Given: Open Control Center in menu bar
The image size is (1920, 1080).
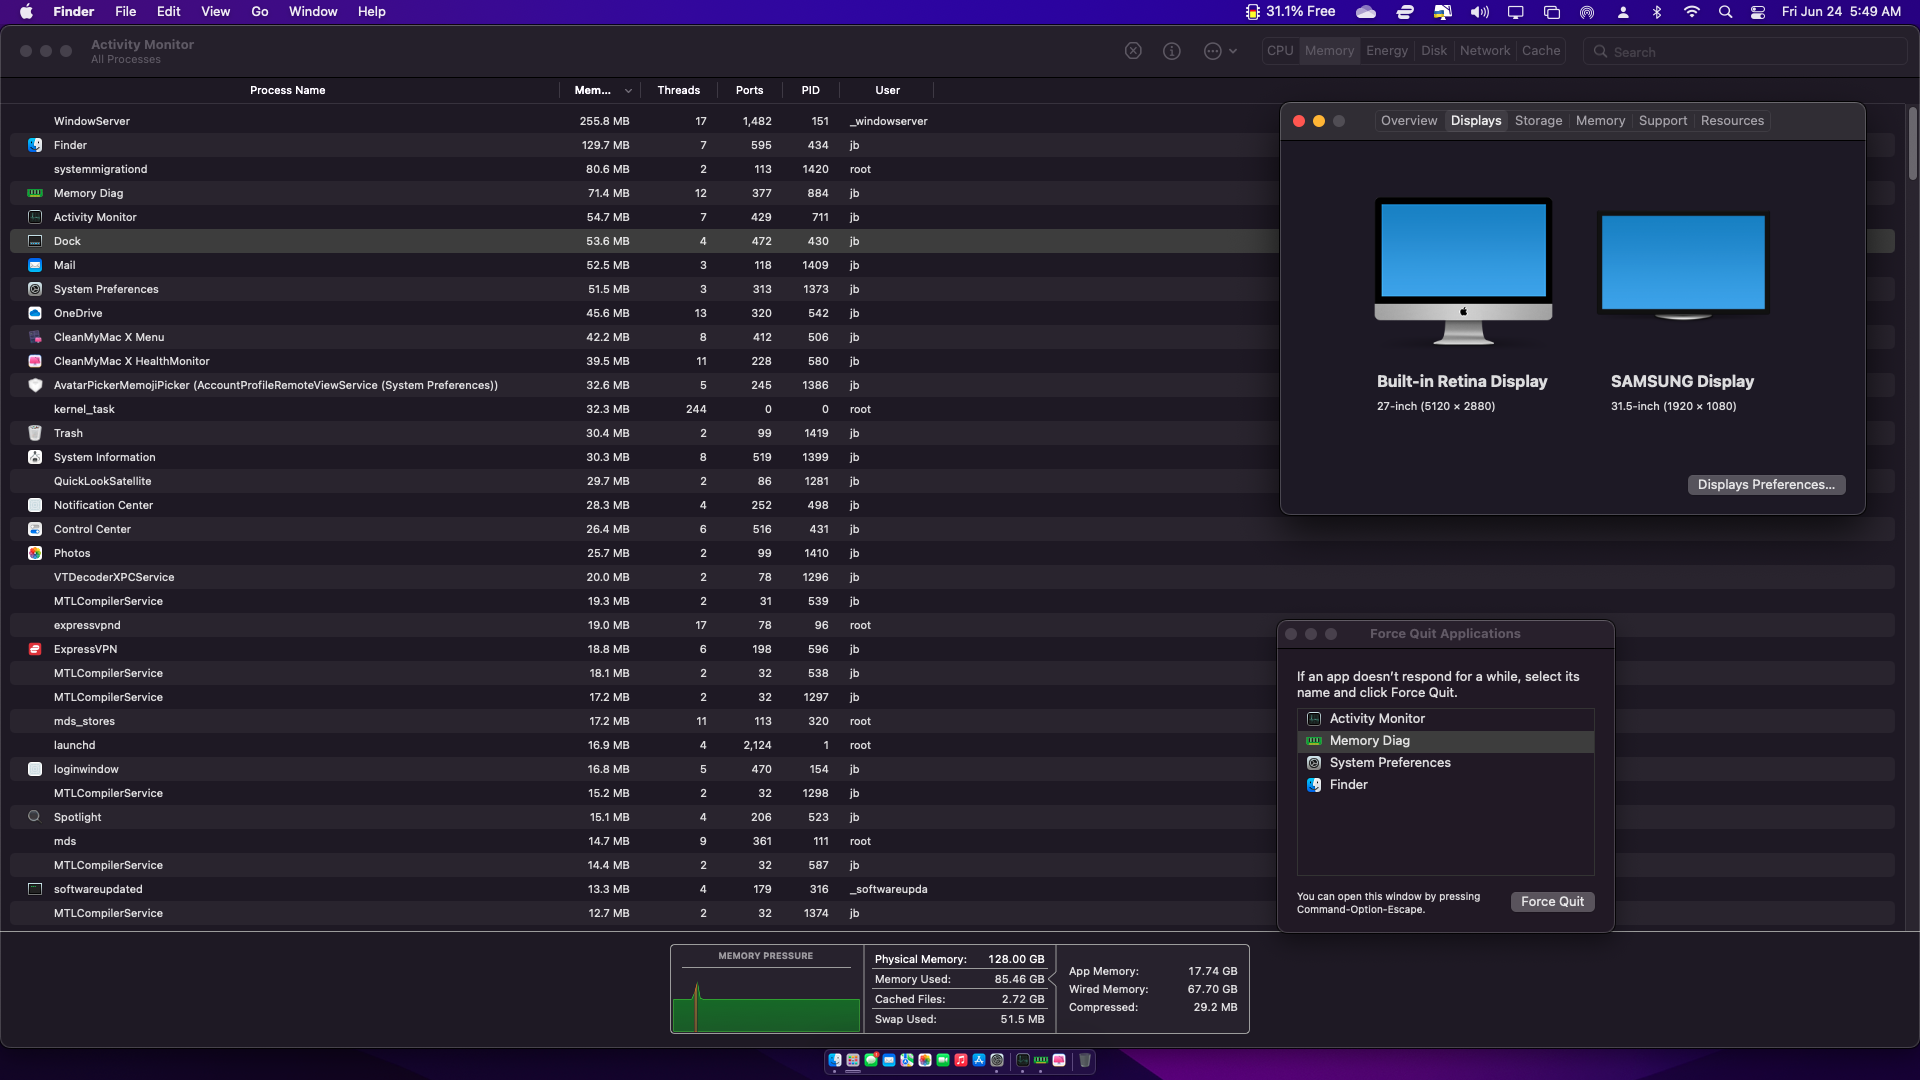Looking at the screenshot, I should click(x=1758, y=12).
